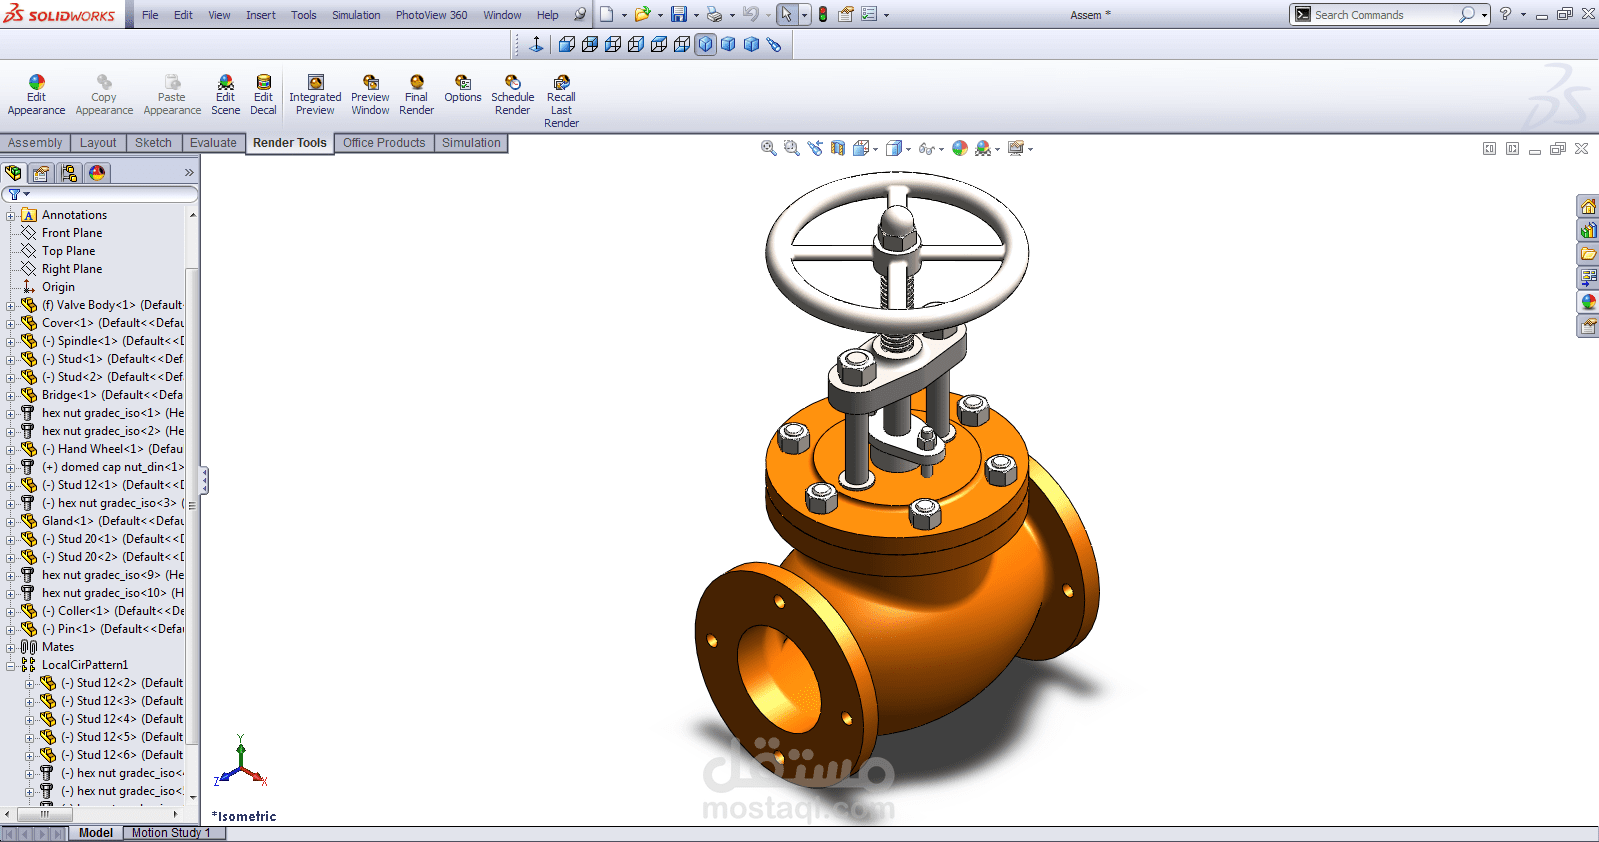Click the Rebuild traffic light icon
1599x842 pixels.
823,14
